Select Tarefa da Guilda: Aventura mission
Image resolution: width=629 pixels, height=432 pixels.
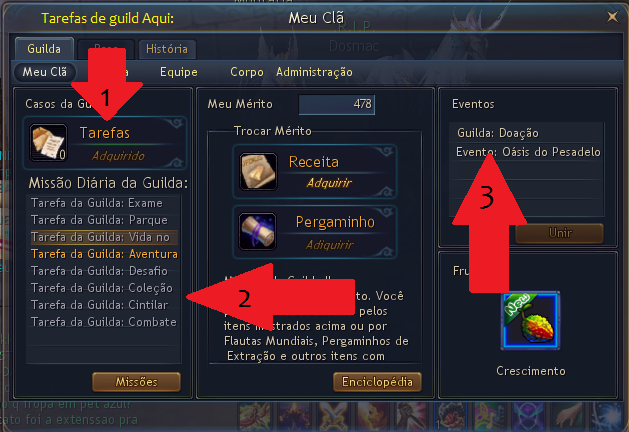[104, 254]
